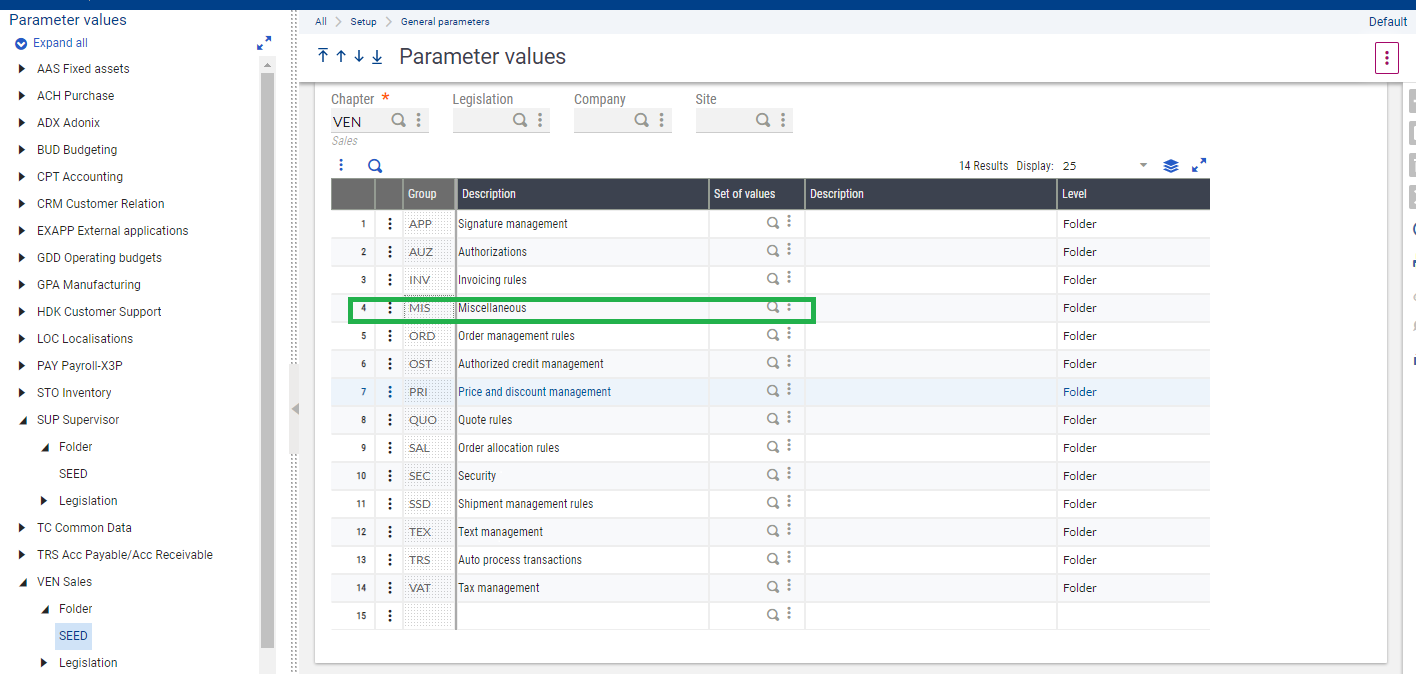
Task: Open the grid options kebab above the table
Action: [x=341, y=164]
